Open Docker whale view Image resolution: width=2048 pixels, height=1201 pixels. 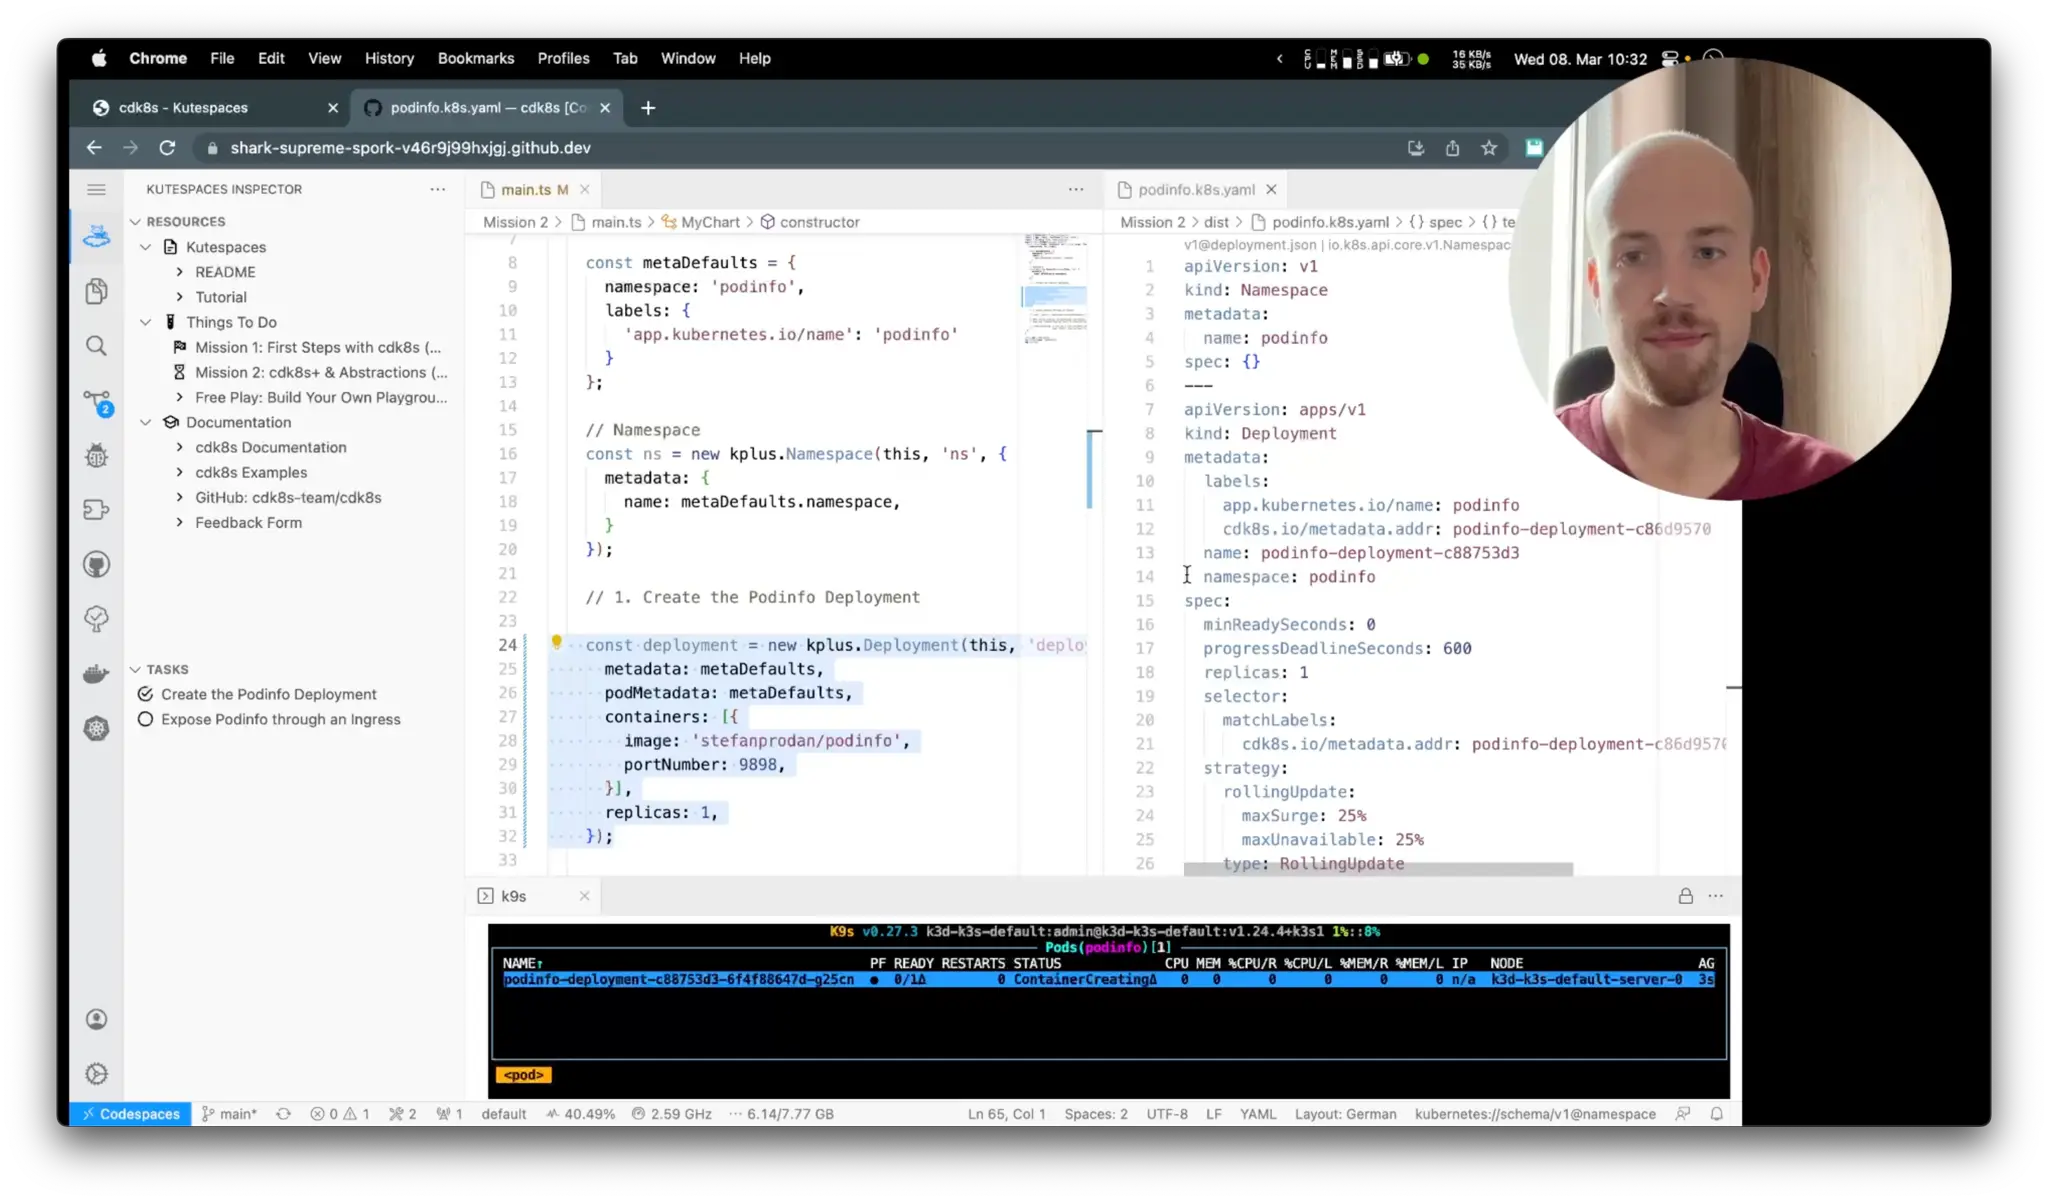96,674
